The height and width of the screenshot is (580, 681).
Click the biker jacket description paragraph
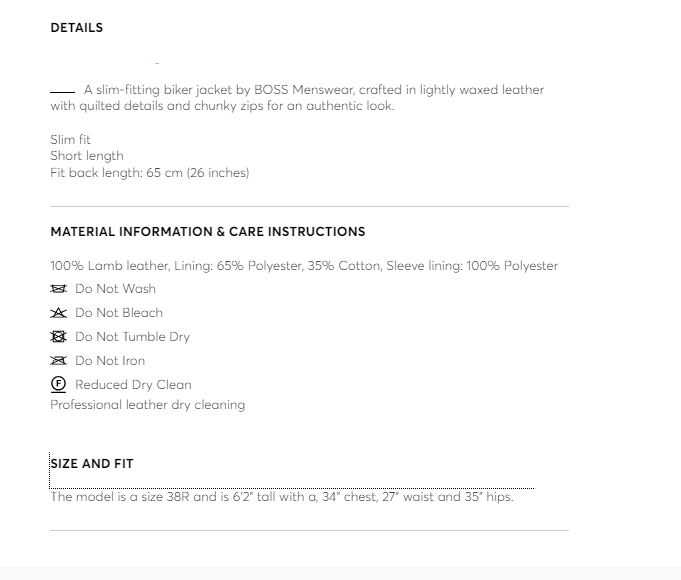pos(298,98)
